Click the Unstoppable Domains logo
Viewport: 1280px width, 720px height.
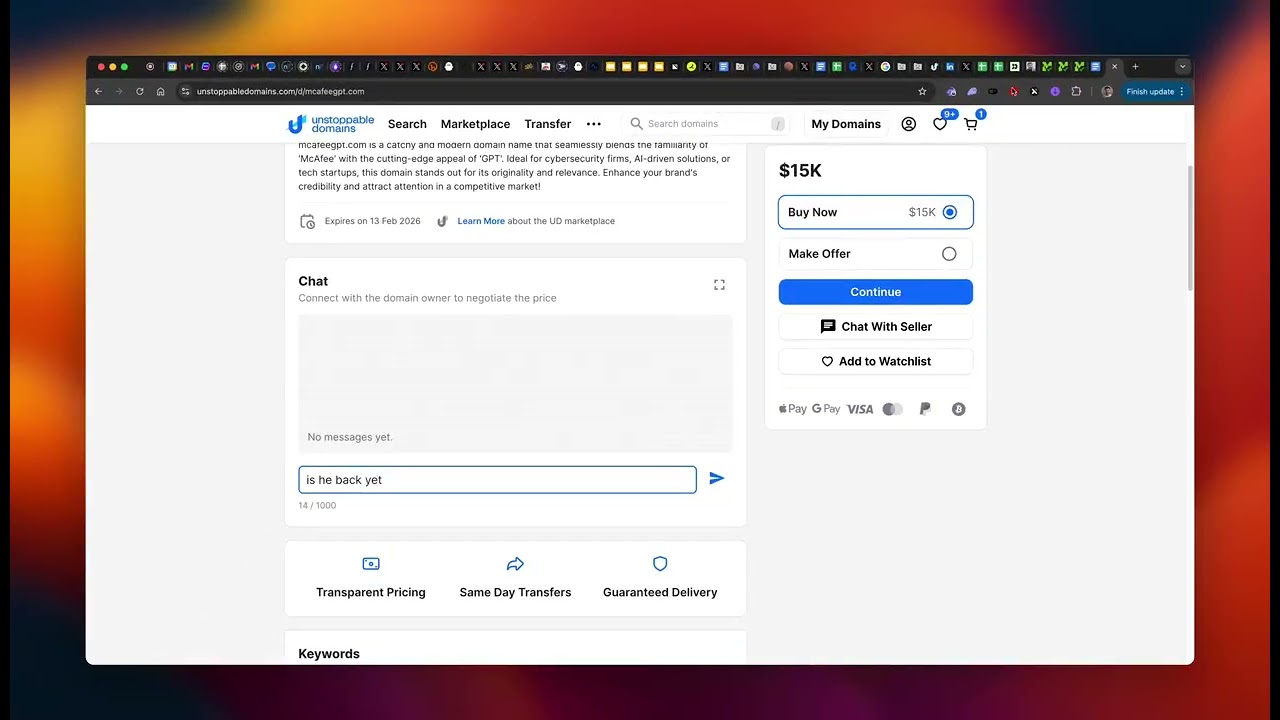pyautogui.click(x=330, y=124)
